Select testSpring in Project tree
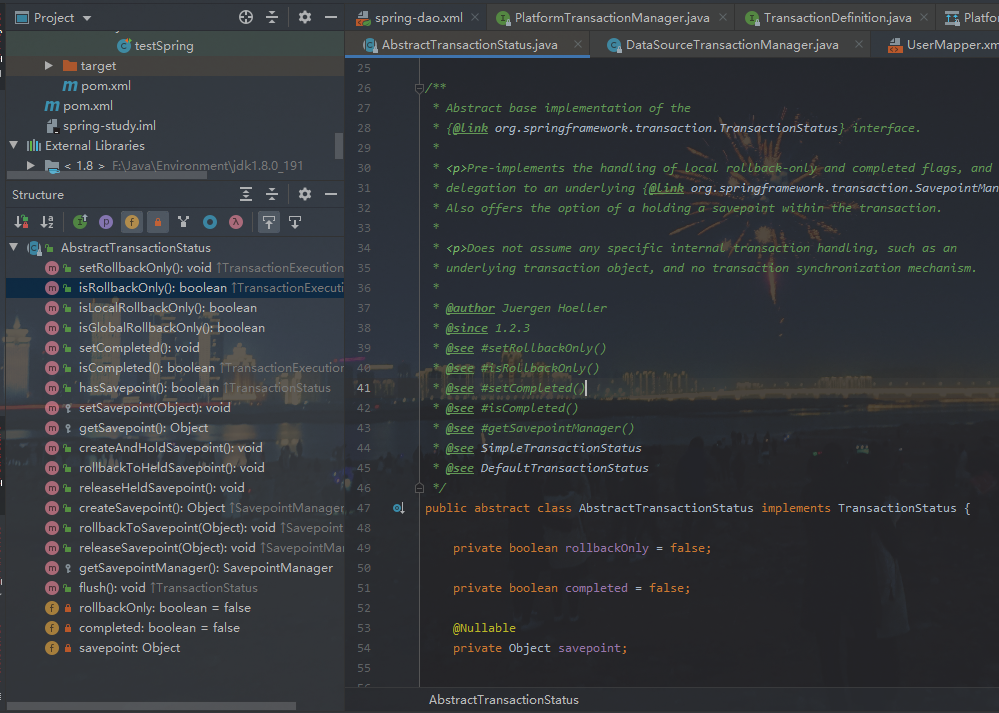This screenshot has width=999, height=713. click(x=164, y=46)
